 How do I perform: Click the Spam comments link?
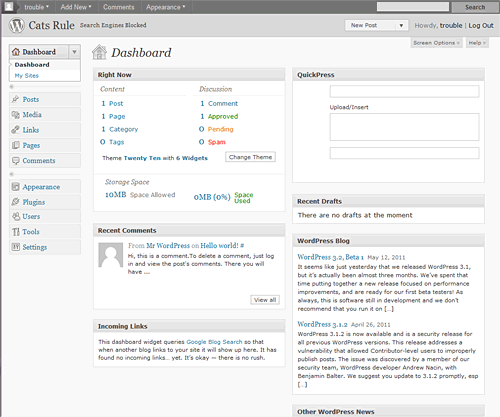(x=217, y=142)
